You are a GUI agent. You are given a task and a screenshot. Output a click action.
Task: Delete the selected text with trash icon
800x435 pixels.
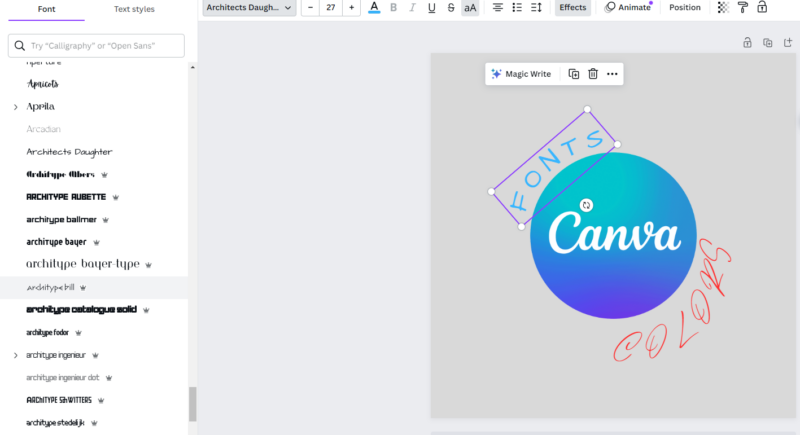593,74
